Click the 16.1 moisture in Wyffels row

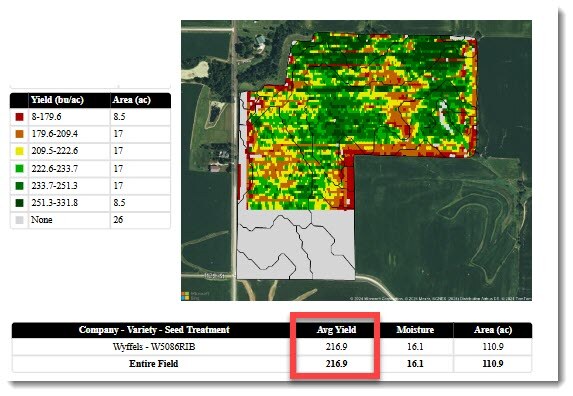click(x=415, y=347)
